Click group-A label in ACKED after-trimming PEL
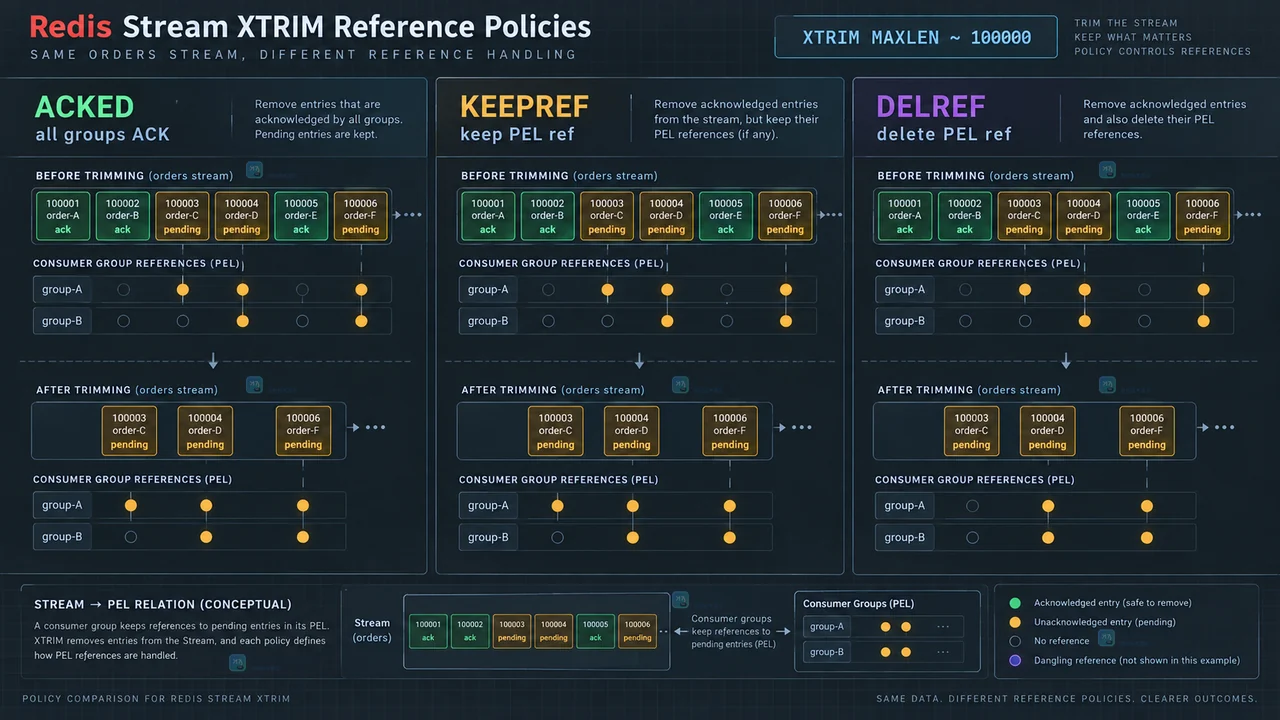Viewport: 1280px width, 720px height. pos(63,505)
